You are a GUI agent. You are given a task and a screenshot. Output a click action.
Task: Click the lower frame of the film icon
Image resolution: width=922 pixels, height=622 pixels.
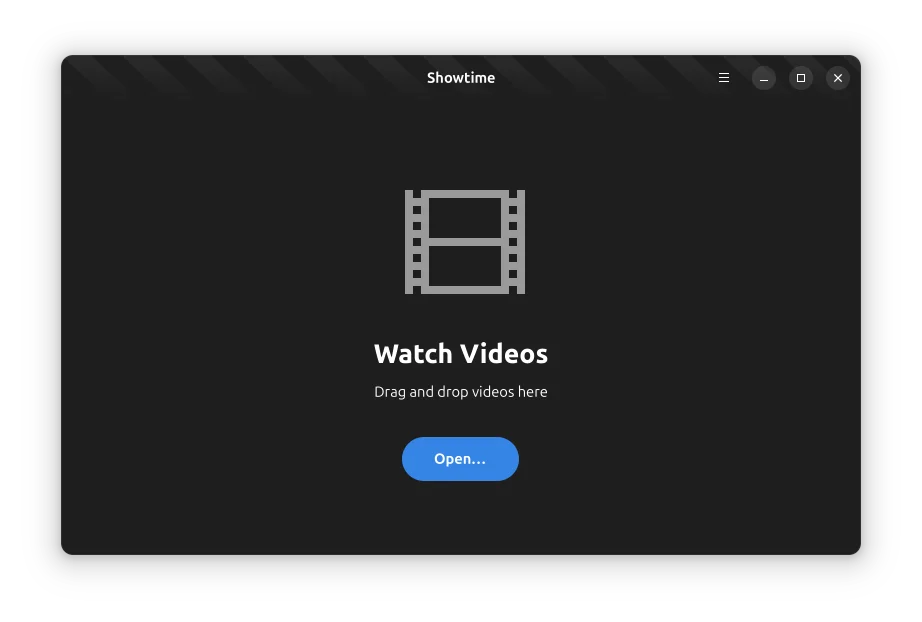(465, 266)
